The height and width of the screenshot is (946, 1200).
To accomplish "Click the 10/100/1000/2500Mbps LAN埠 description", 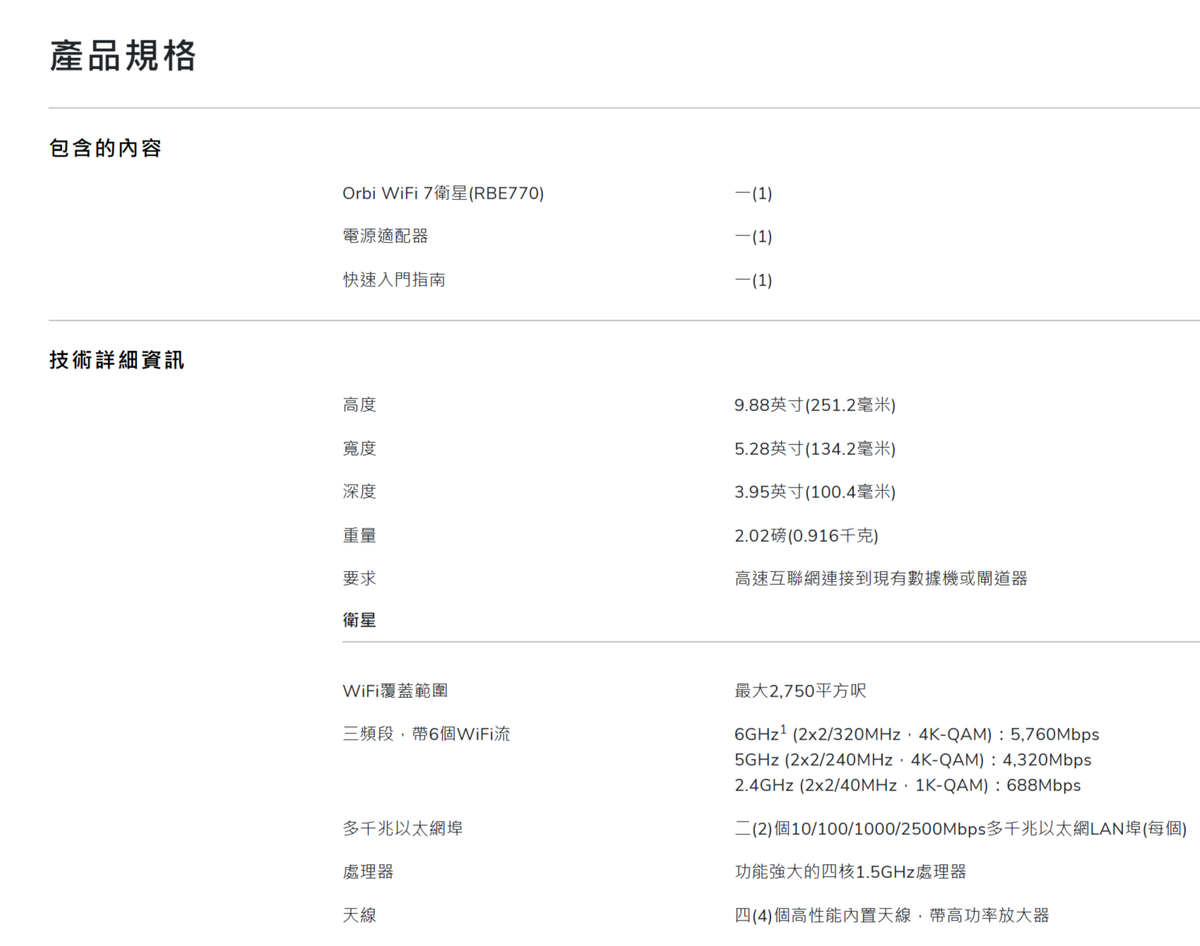I will click(961, 828).
